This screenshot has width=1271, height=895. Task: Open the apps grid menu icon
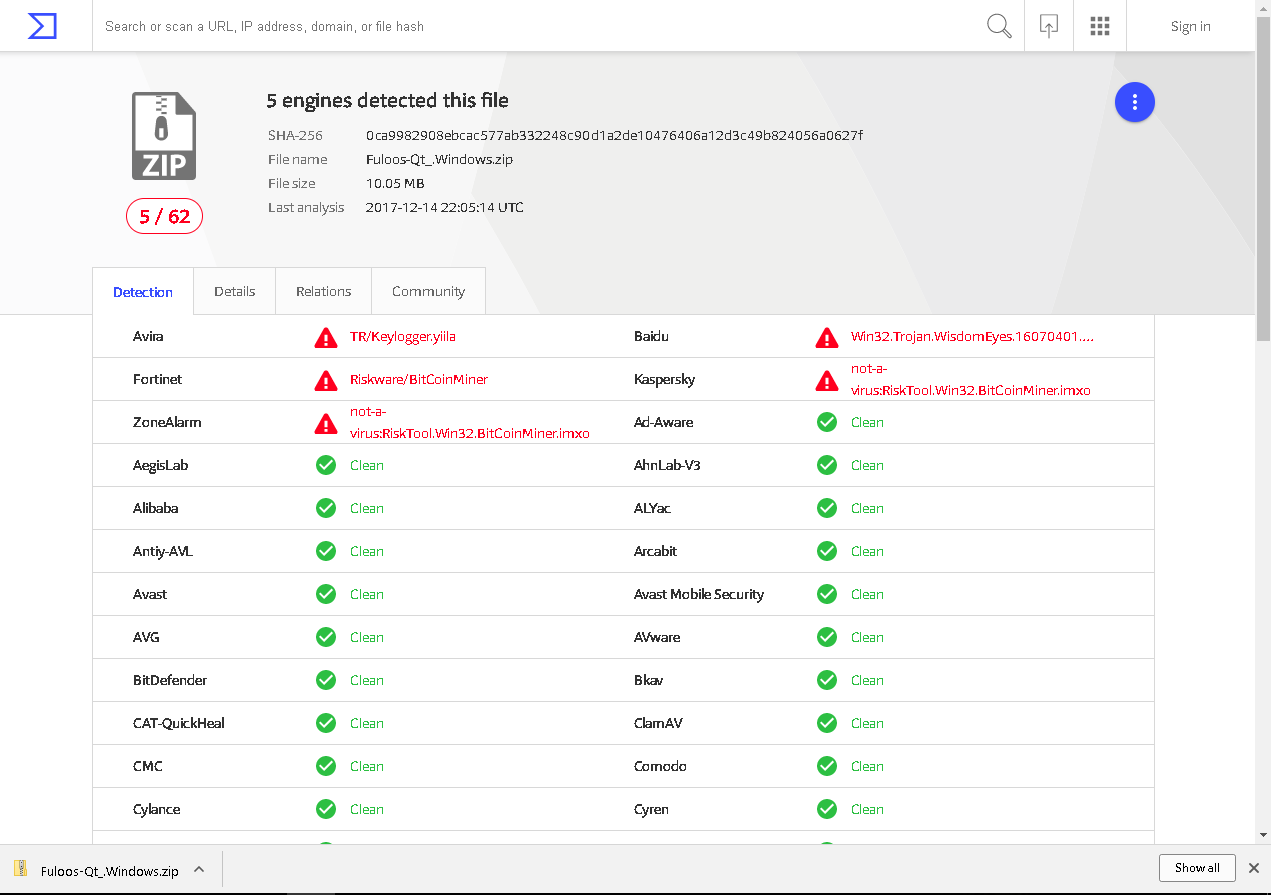1100,26
